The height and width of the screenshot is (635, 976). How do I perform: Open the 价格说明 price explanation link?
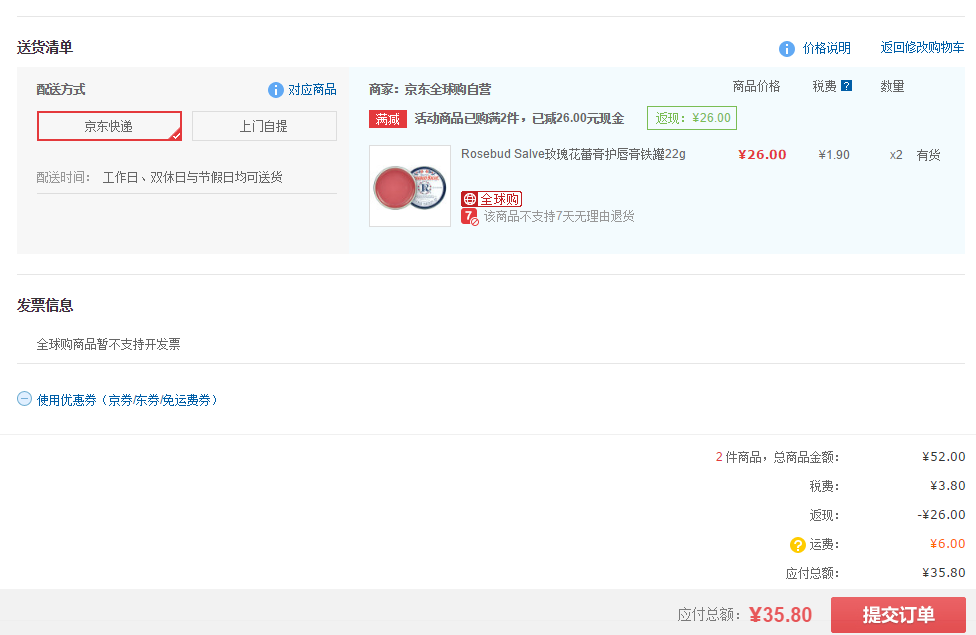coord(827,48)
